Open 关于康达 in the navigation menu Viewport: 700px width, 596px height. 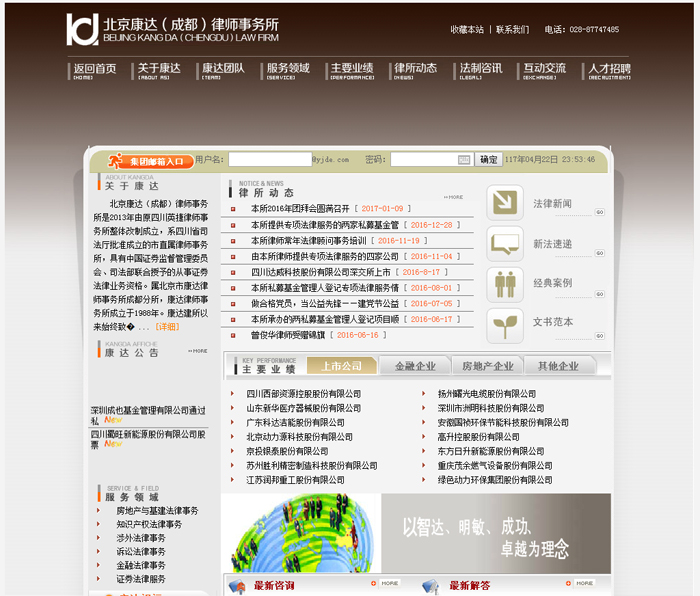click(x=158, y=71)
